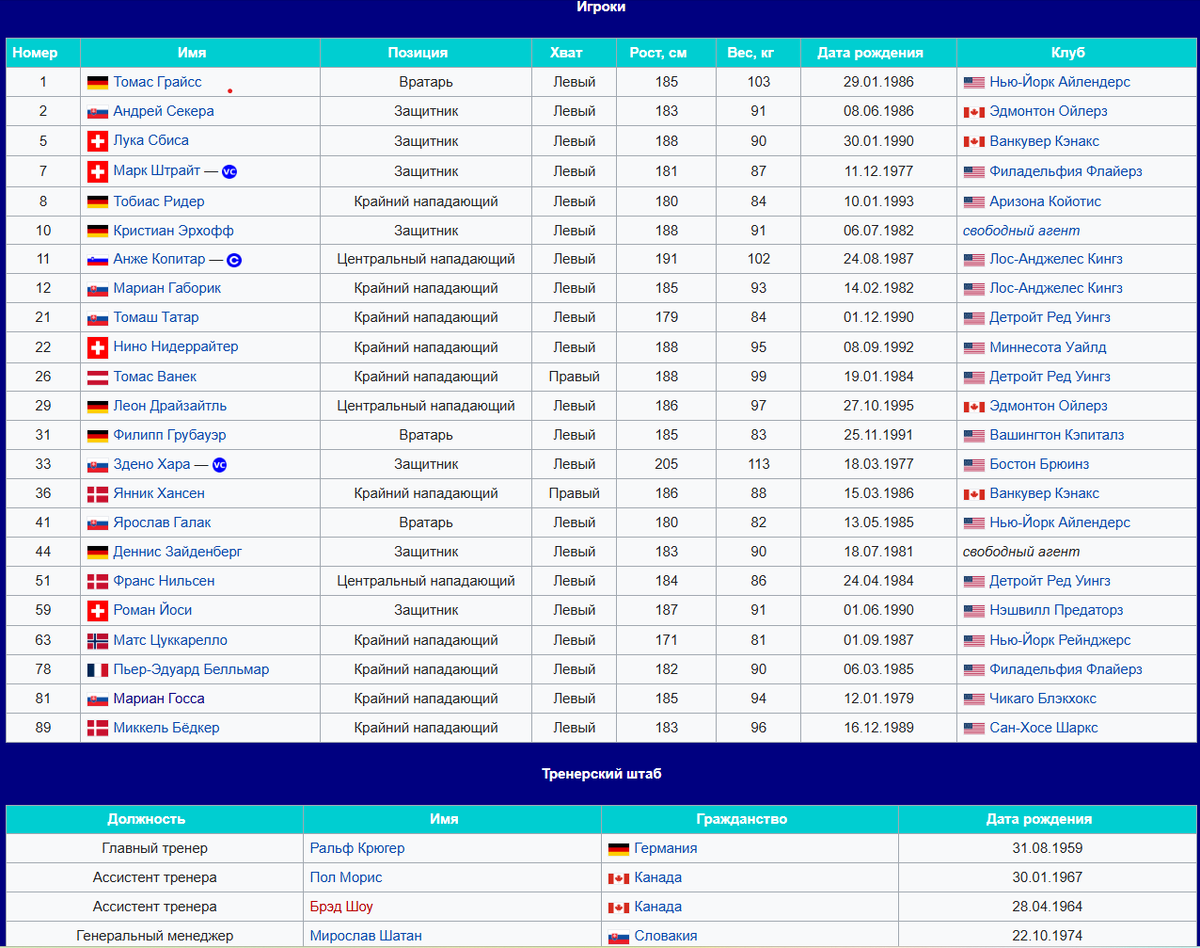This screenshot has height=948, width=1200.
Task: Open the Нино Нидеррайтер player link
Action: (175, 347)
